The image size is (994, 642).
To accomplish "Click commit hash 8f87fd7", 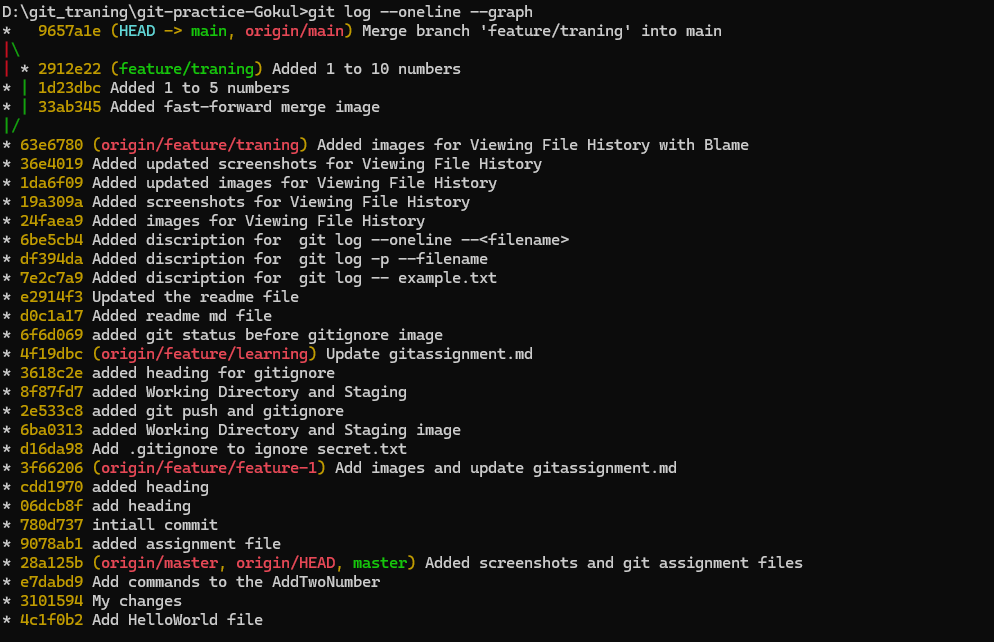I will coord(51,392).
